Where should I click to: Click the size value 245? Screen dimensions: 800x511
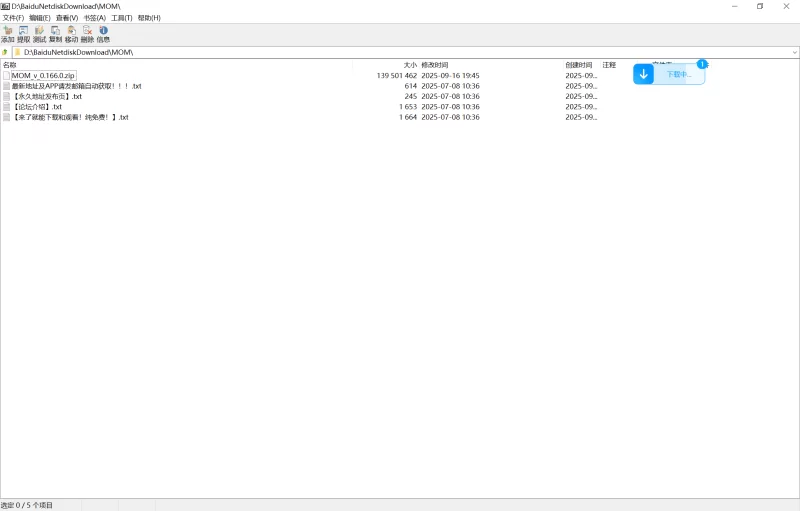click(411, 96)
